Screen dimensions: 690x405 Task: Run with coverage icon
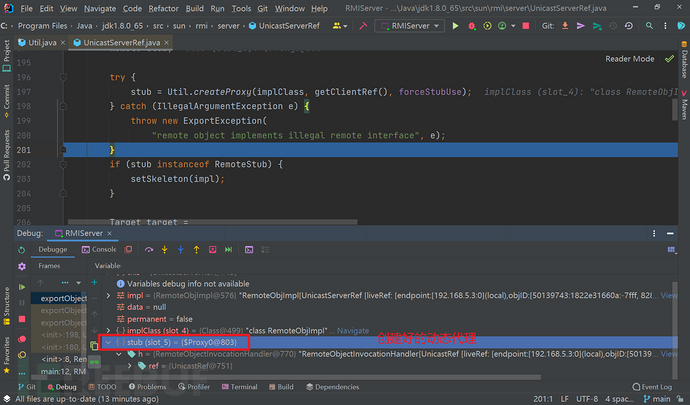tap(487, 26)
